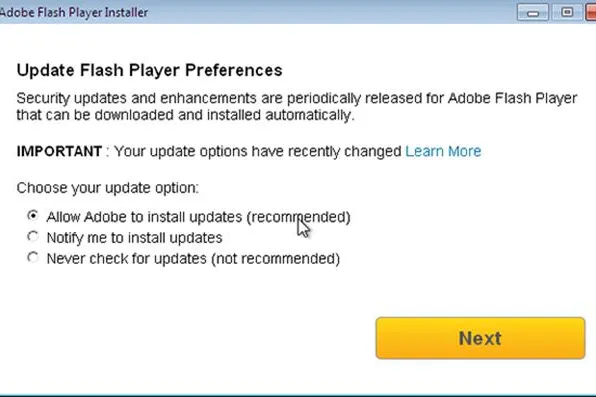The height and width of the screenshot is (397, 596).
Task: Click the yellow Next button
Action: [x=480, y=338]
